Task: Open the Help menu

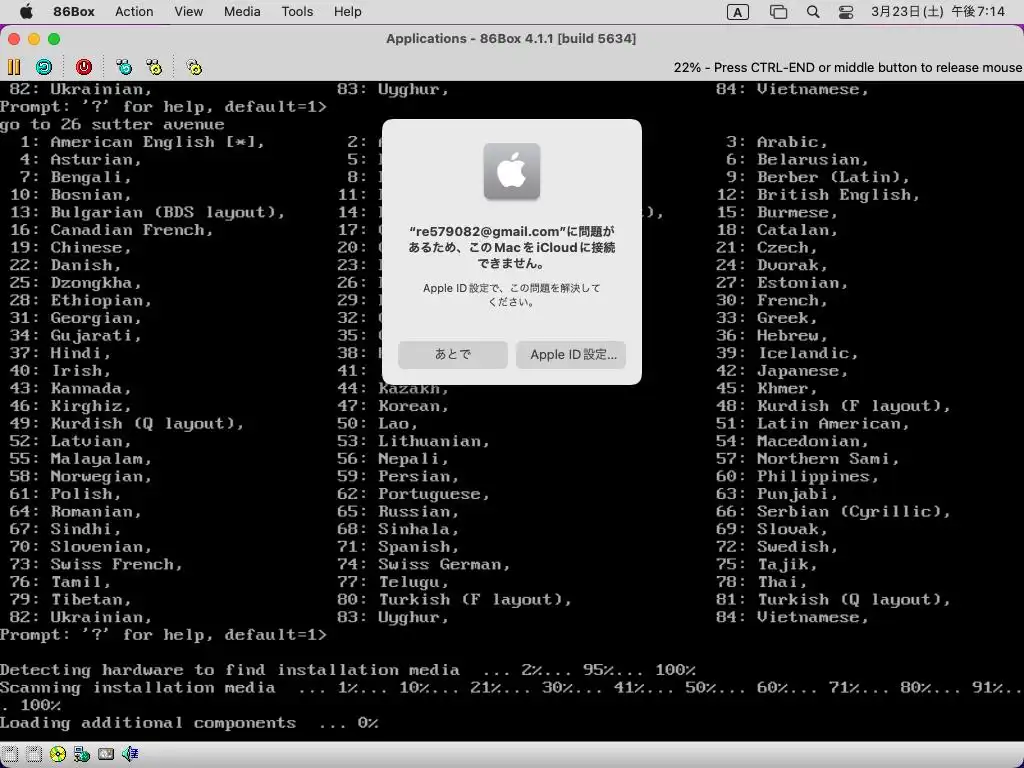Action: click(x=347, y=12)
